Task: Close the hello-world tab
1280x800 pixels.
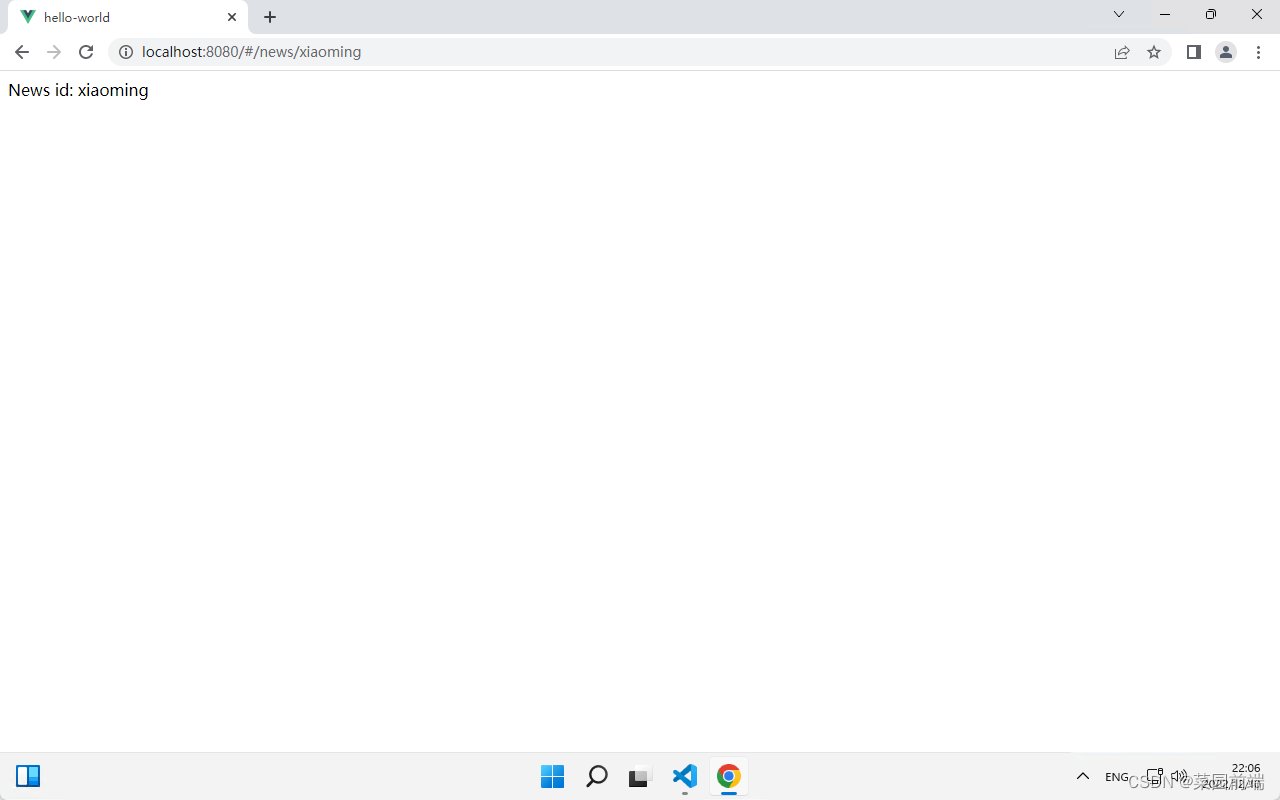Action: click(x=232, y=17)
